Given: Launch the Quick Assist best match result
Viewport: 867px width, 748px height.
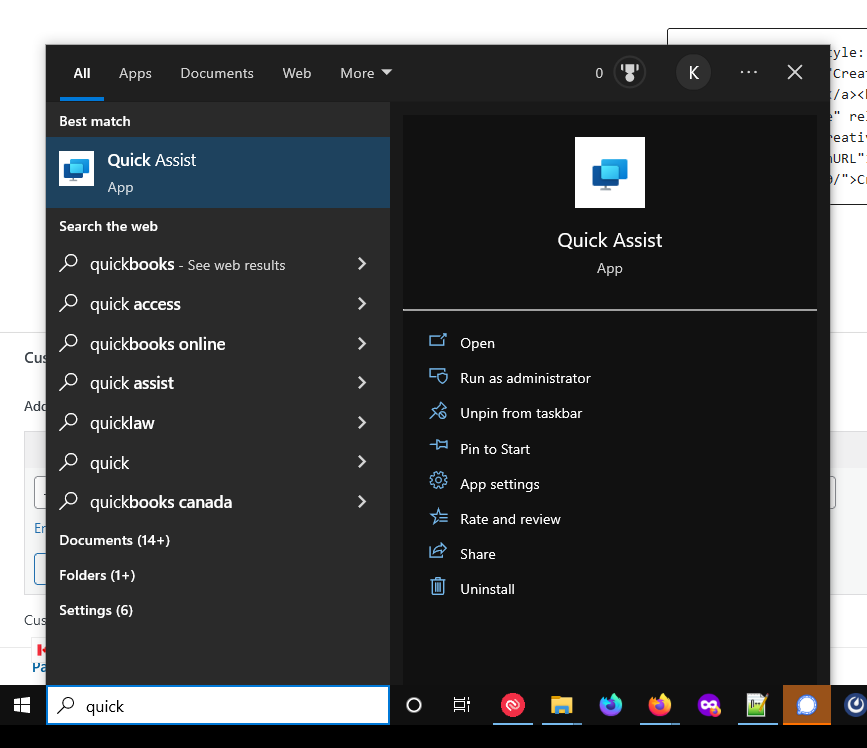Looking at the screenshot, I should click(x=218, y=172).
